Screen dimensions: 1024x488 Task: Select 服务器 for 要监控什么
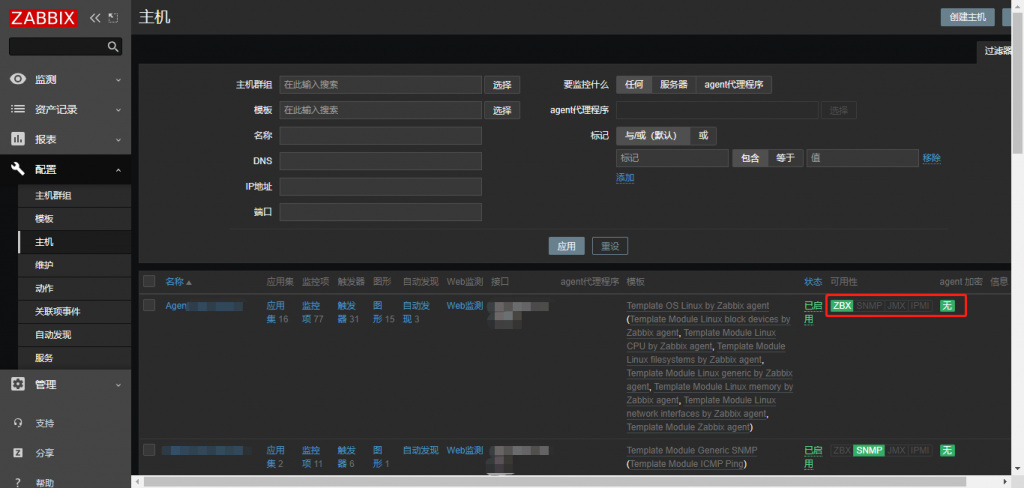pyautogui.click(x=673, y=84)
